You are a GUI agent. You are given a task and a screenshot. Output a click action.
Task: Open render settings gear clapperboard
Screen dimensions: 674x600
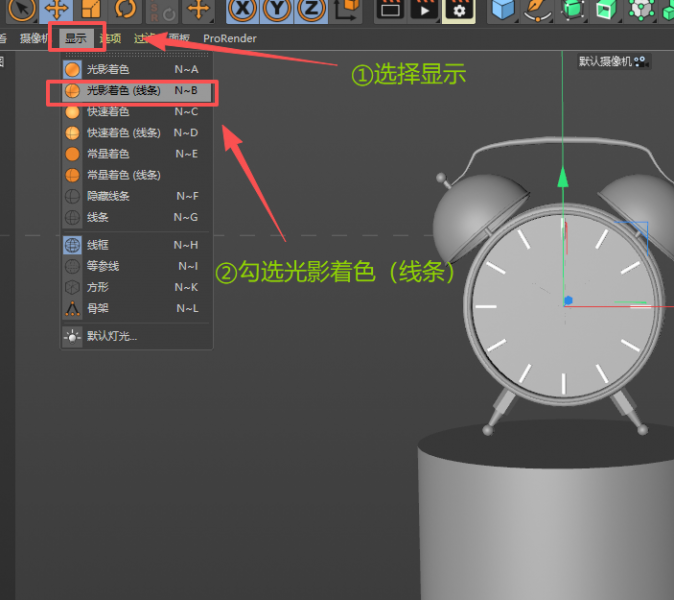(459, 9)
